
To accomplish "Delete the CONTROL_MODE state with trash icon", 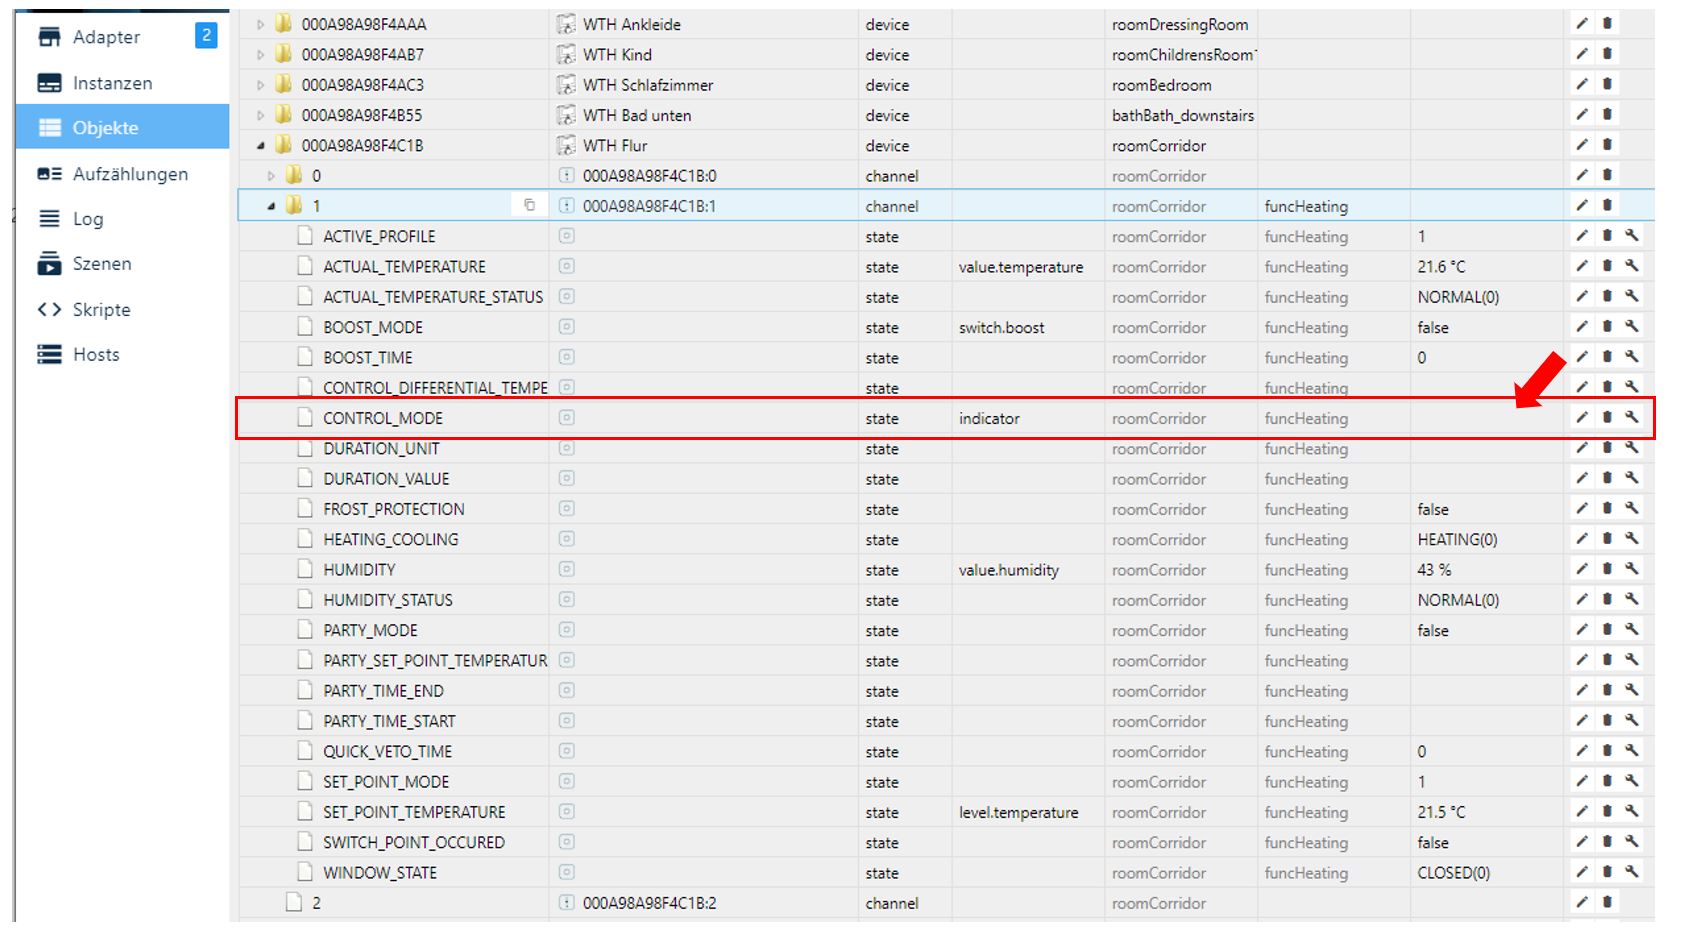I will click(x=1607, y=418).
